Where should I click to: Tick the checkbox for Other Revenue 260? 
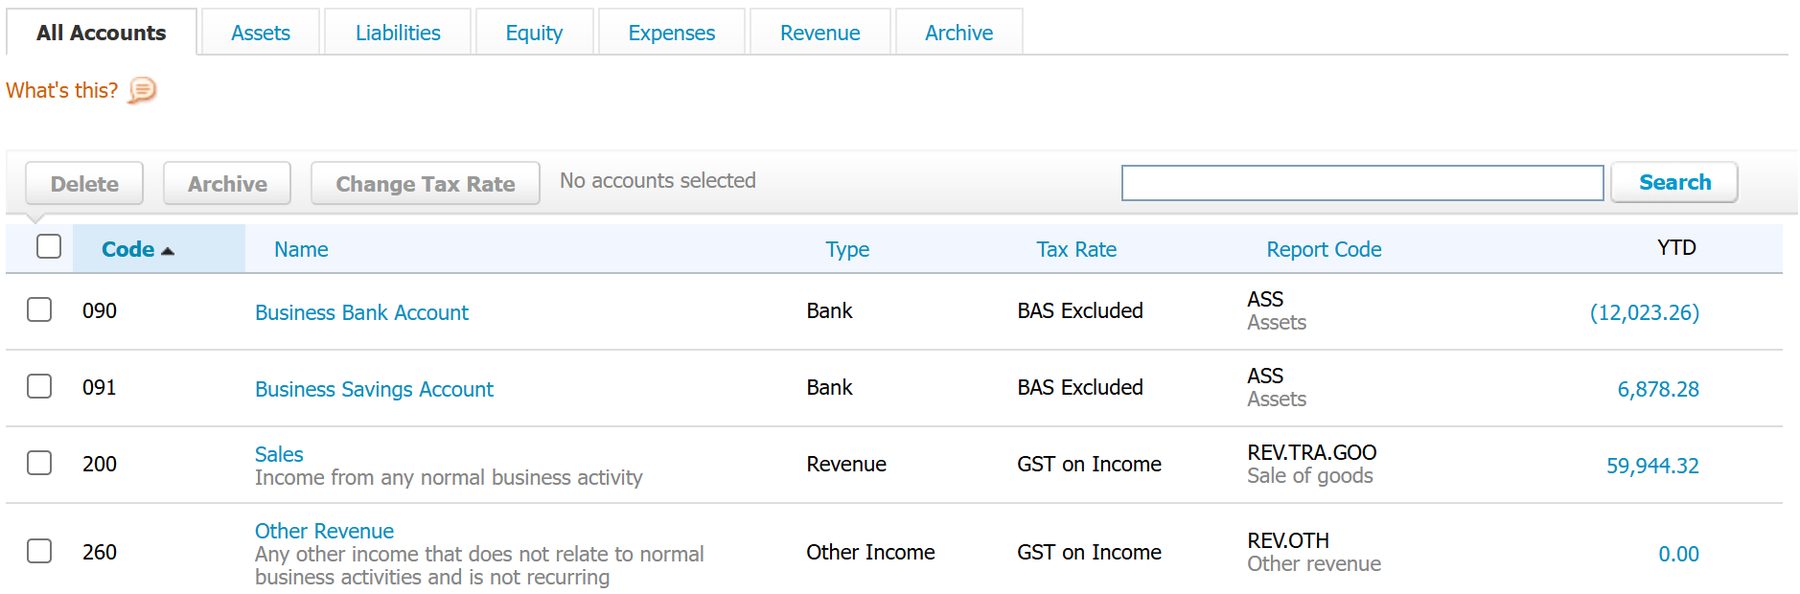click(39, 550)
